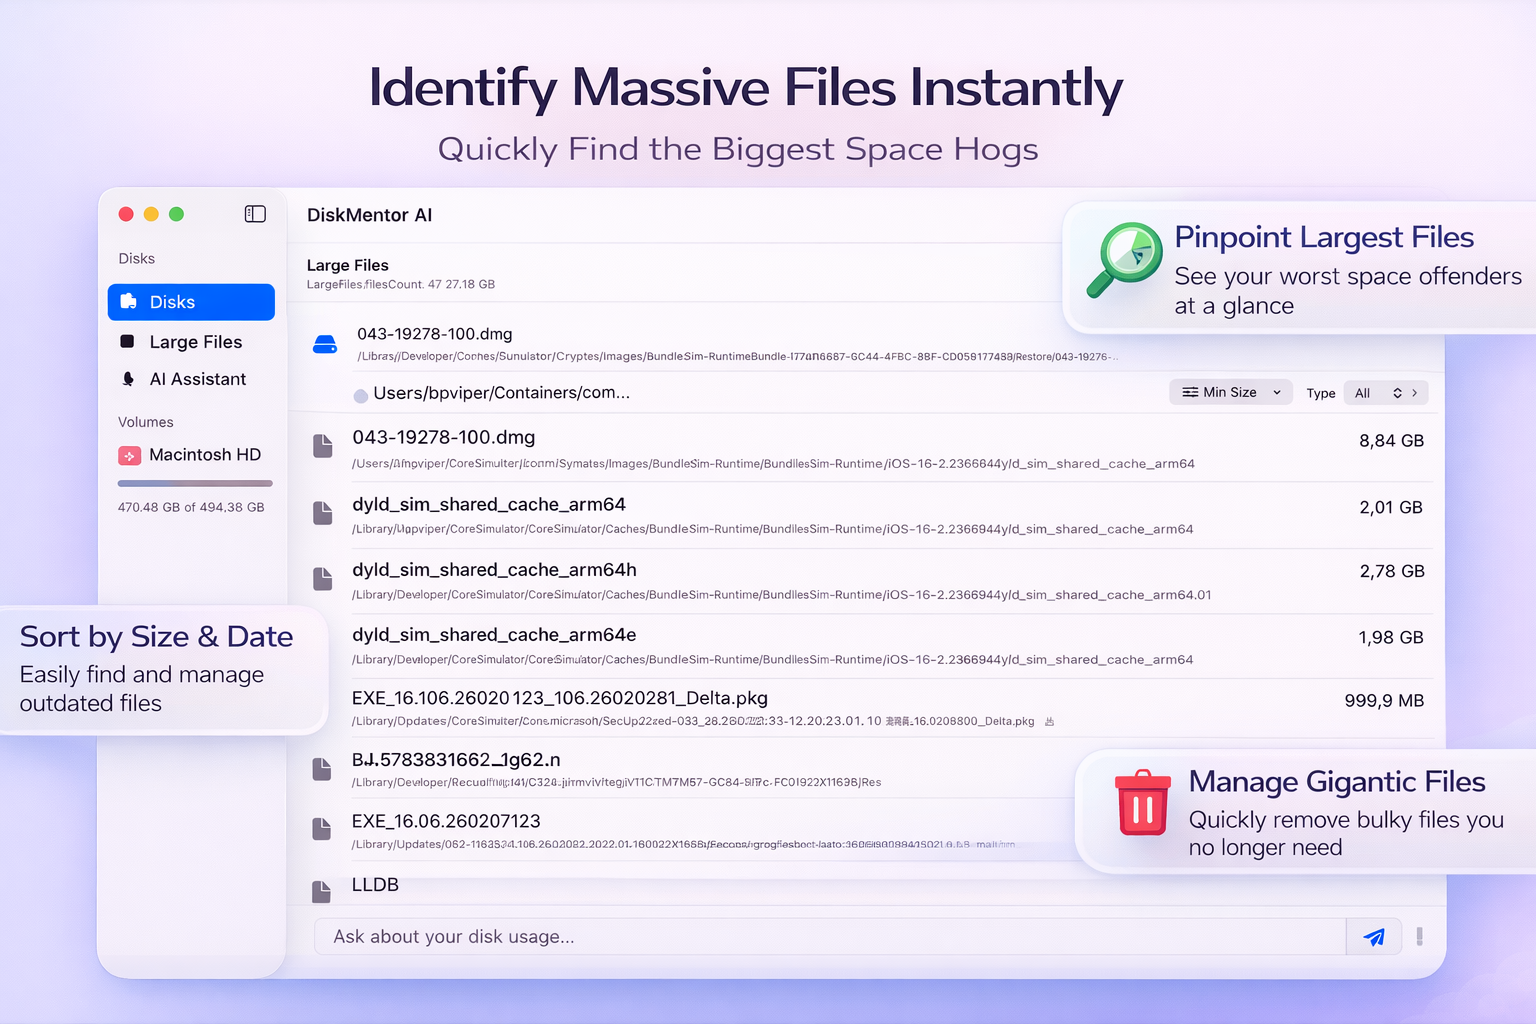Select the Disks icon in the sidebar
Screen dimensions: 1536x1024
coord(129,301)
